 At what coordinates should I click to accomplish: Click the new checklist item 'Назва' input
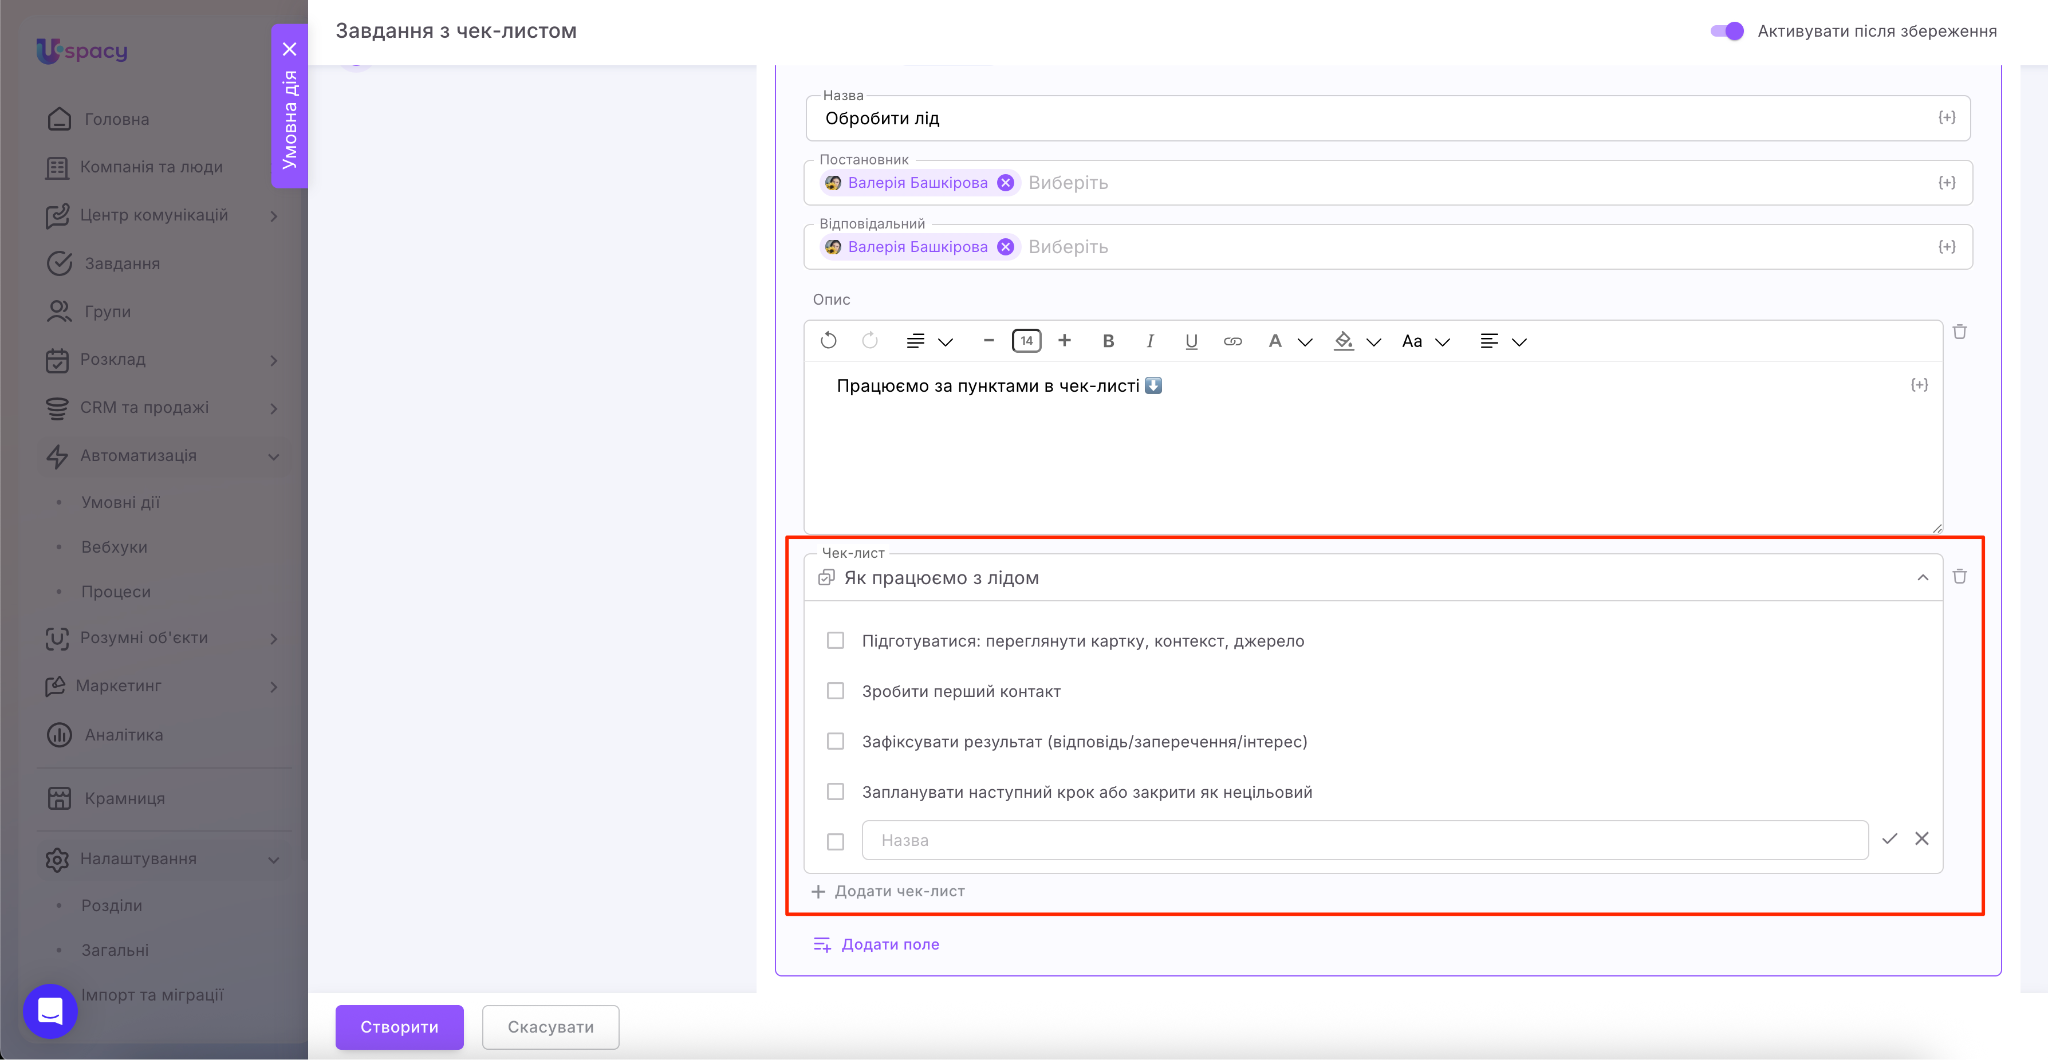pos(1364,840)
